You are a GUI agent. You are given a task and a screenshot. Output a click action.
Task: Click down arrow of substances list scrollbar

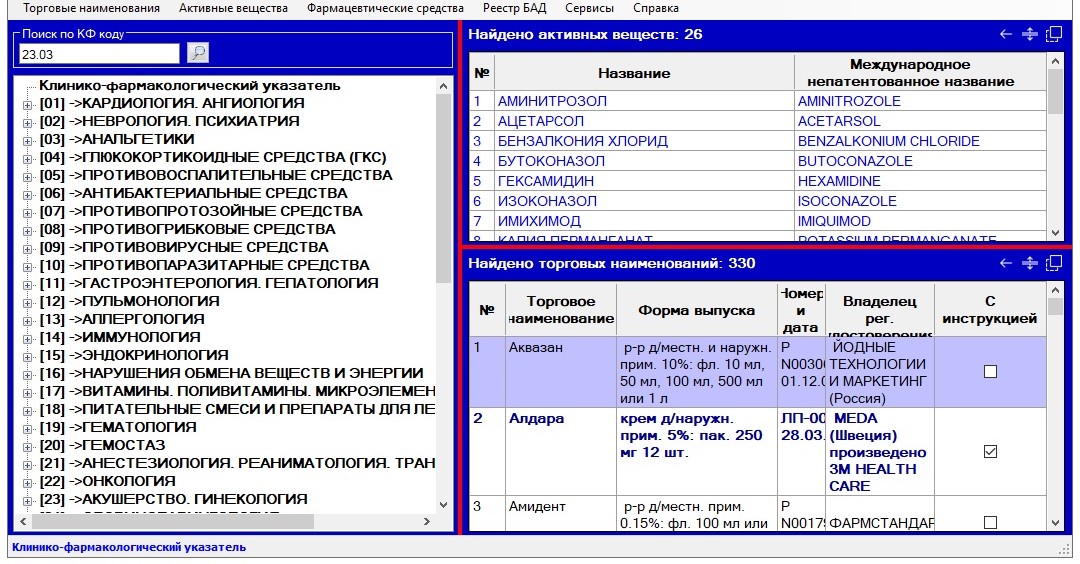pos(1055,233)
